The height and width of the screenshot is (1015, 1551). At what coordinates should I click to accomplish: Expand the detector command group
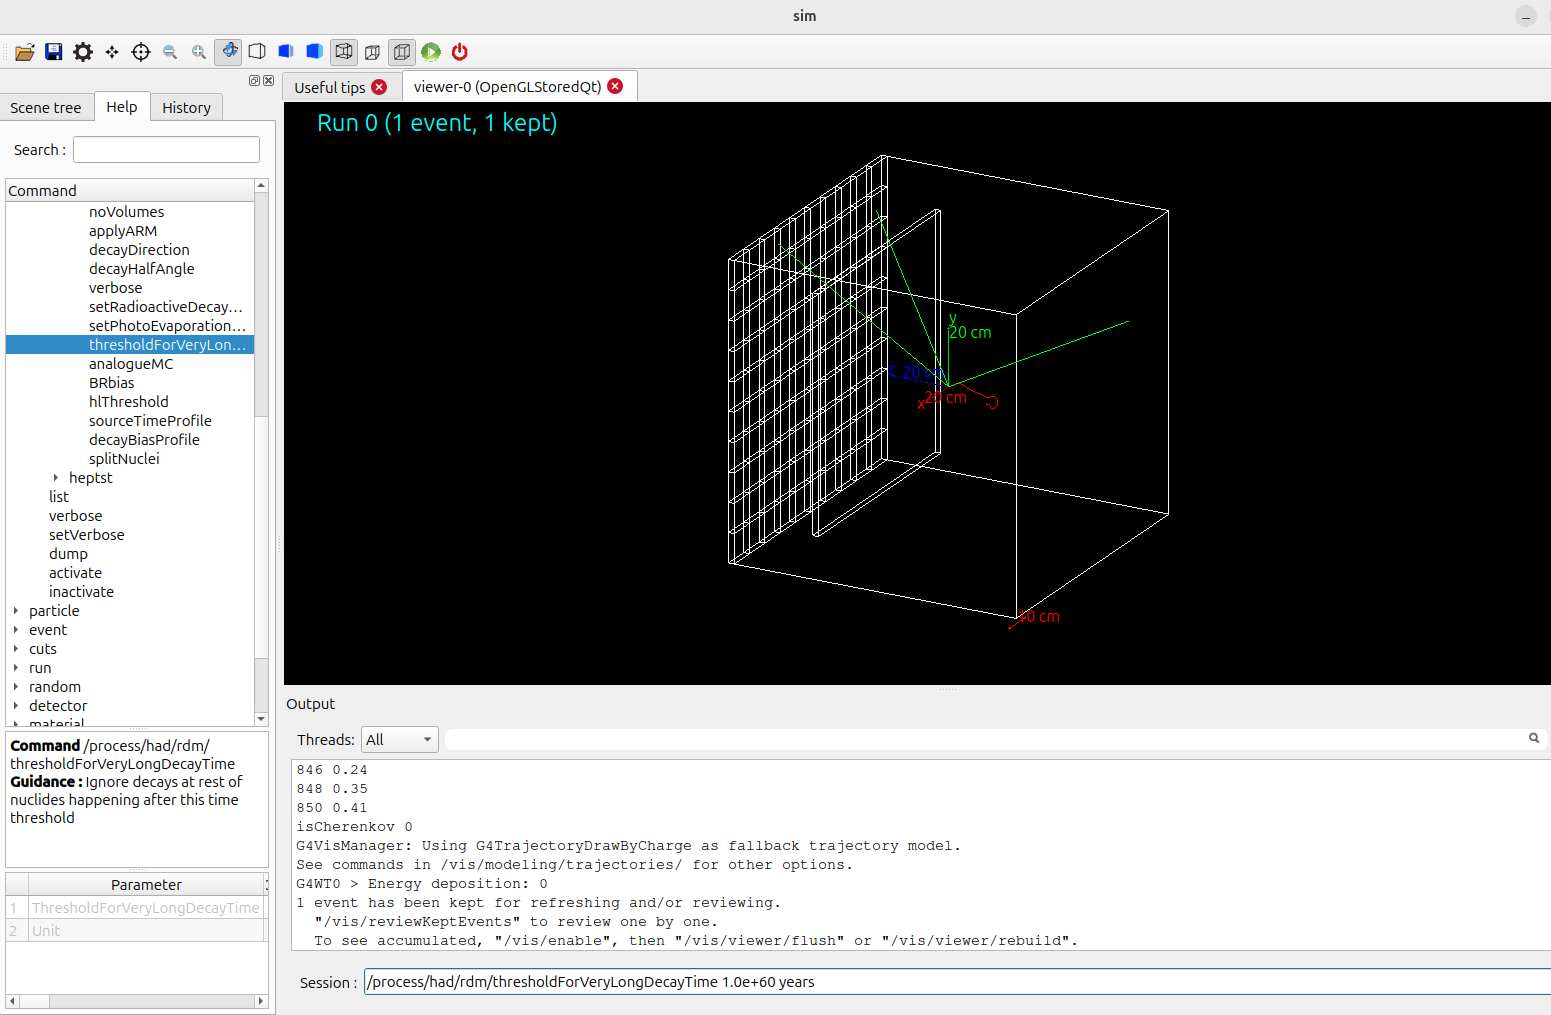coord(16,706)
